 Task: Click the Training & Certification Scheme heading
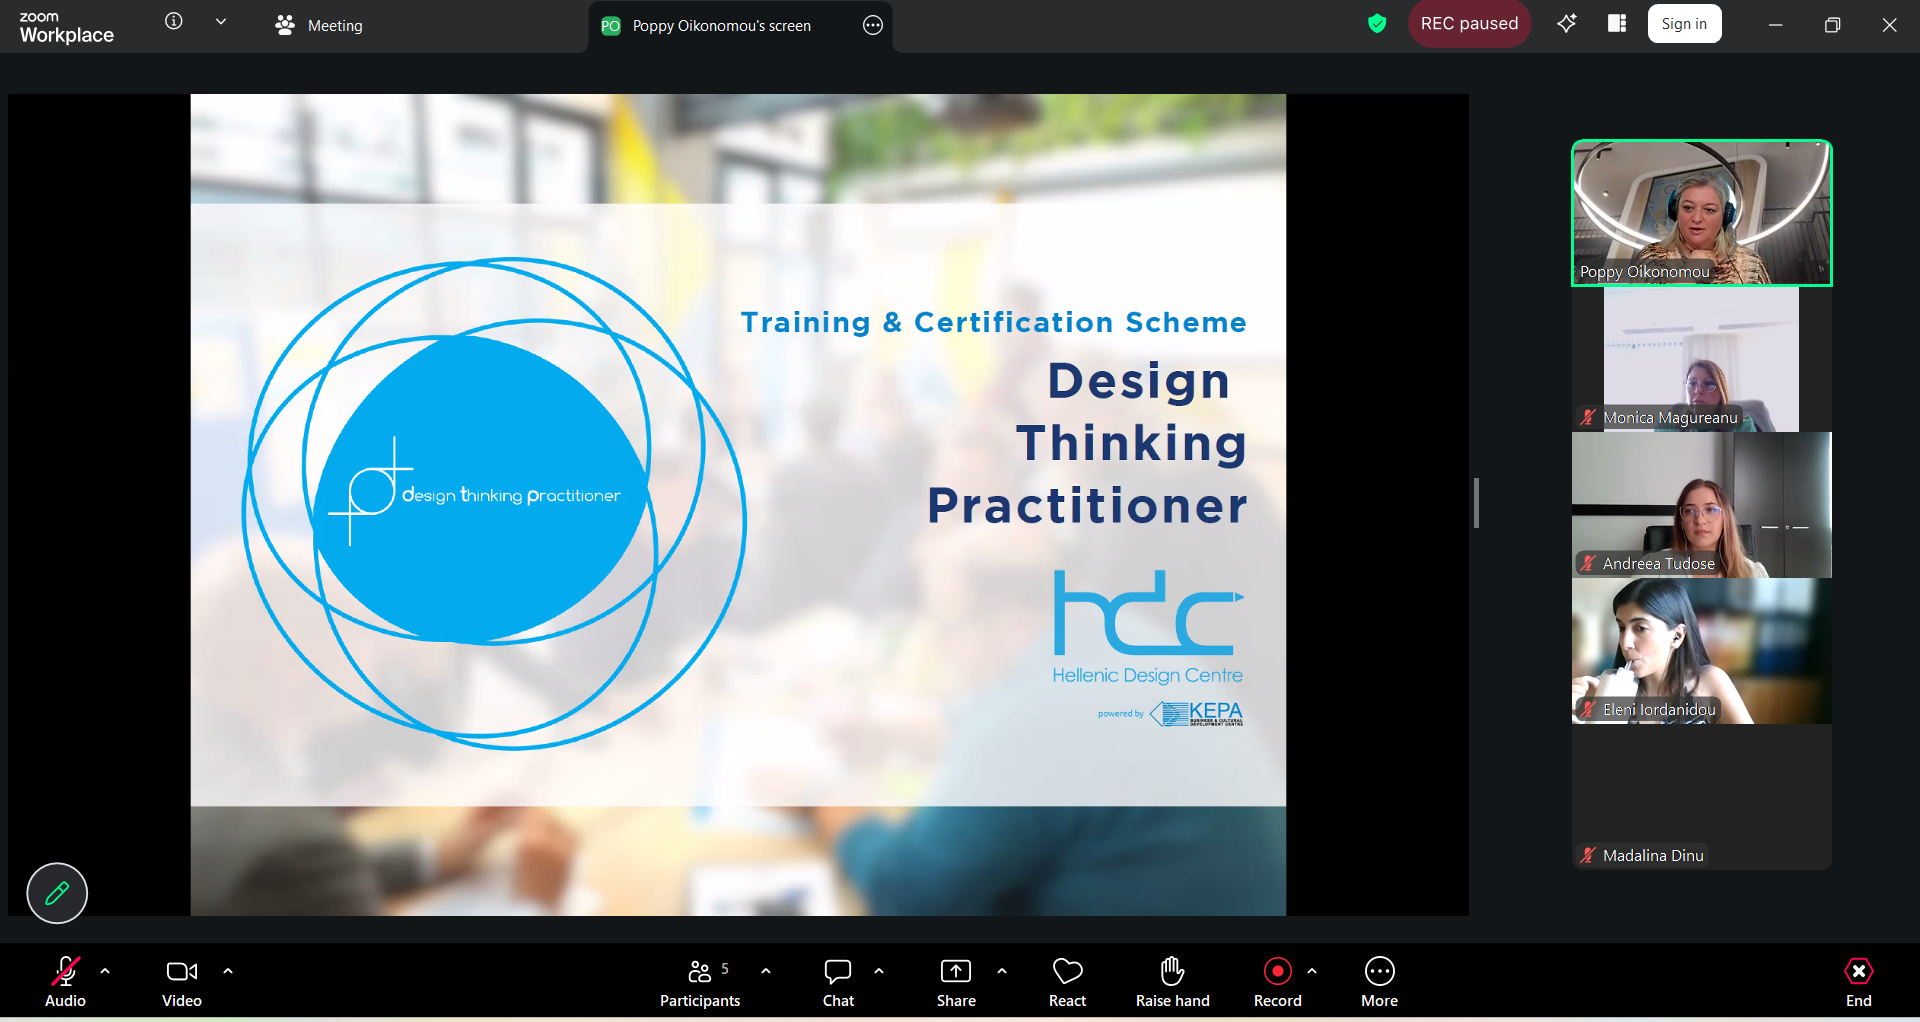tap(994, 322)
